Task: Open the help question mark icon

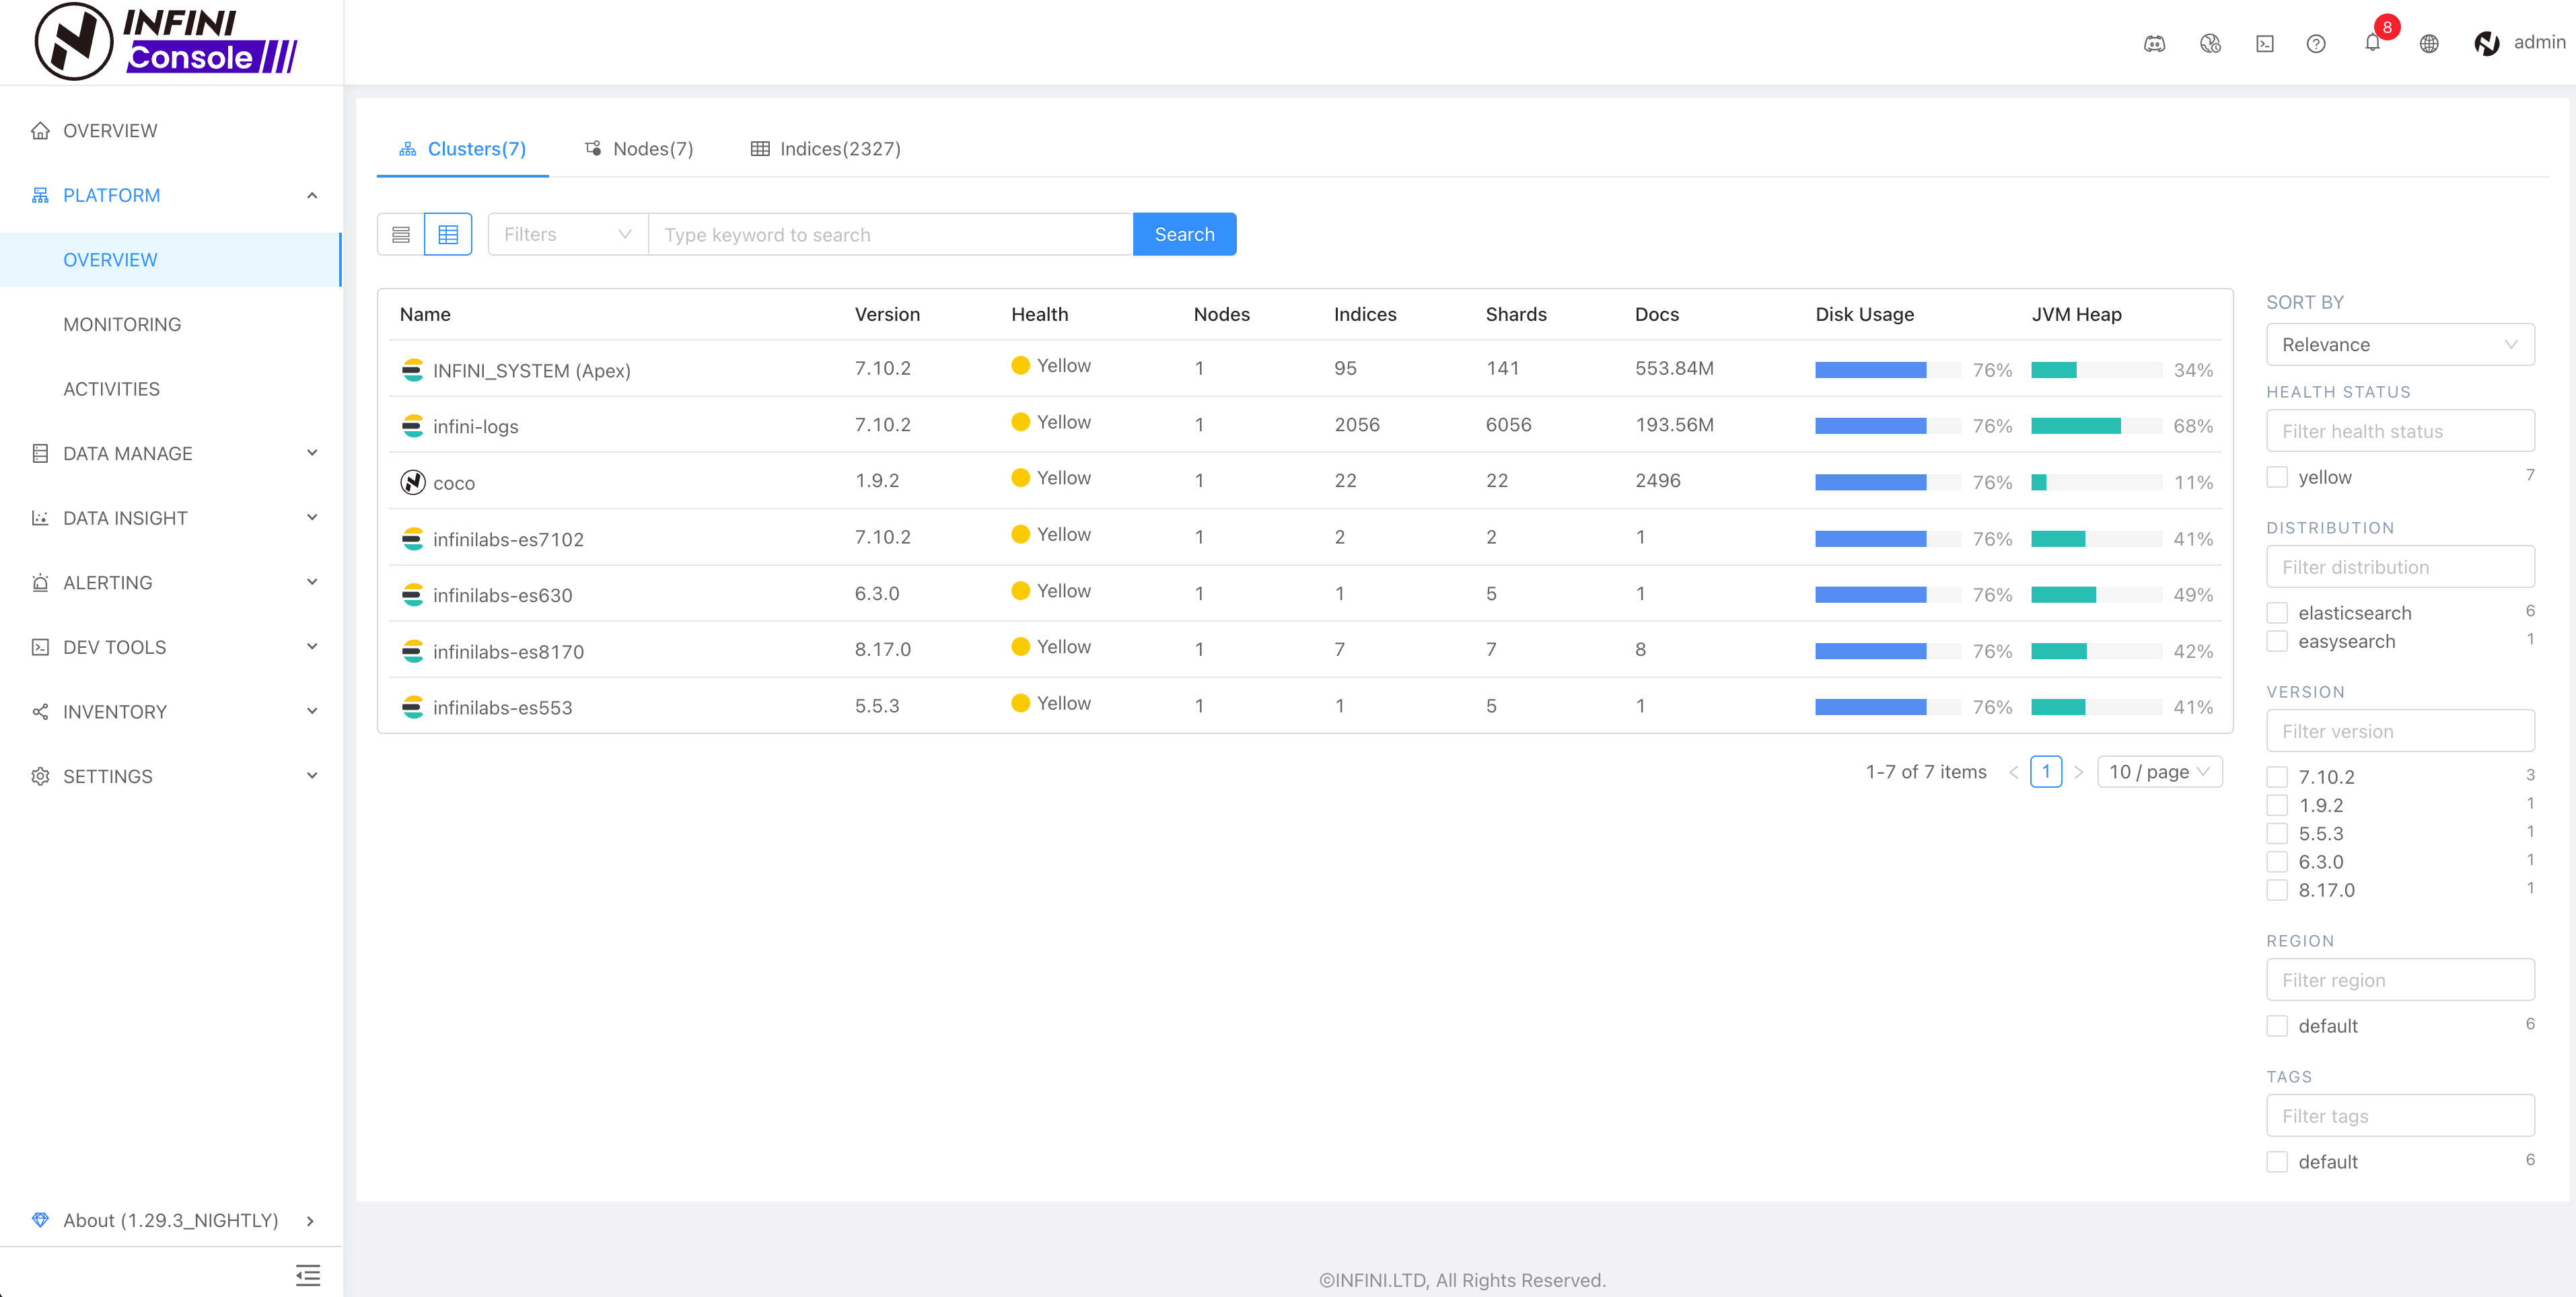Action: click(x=2315, y=43)
